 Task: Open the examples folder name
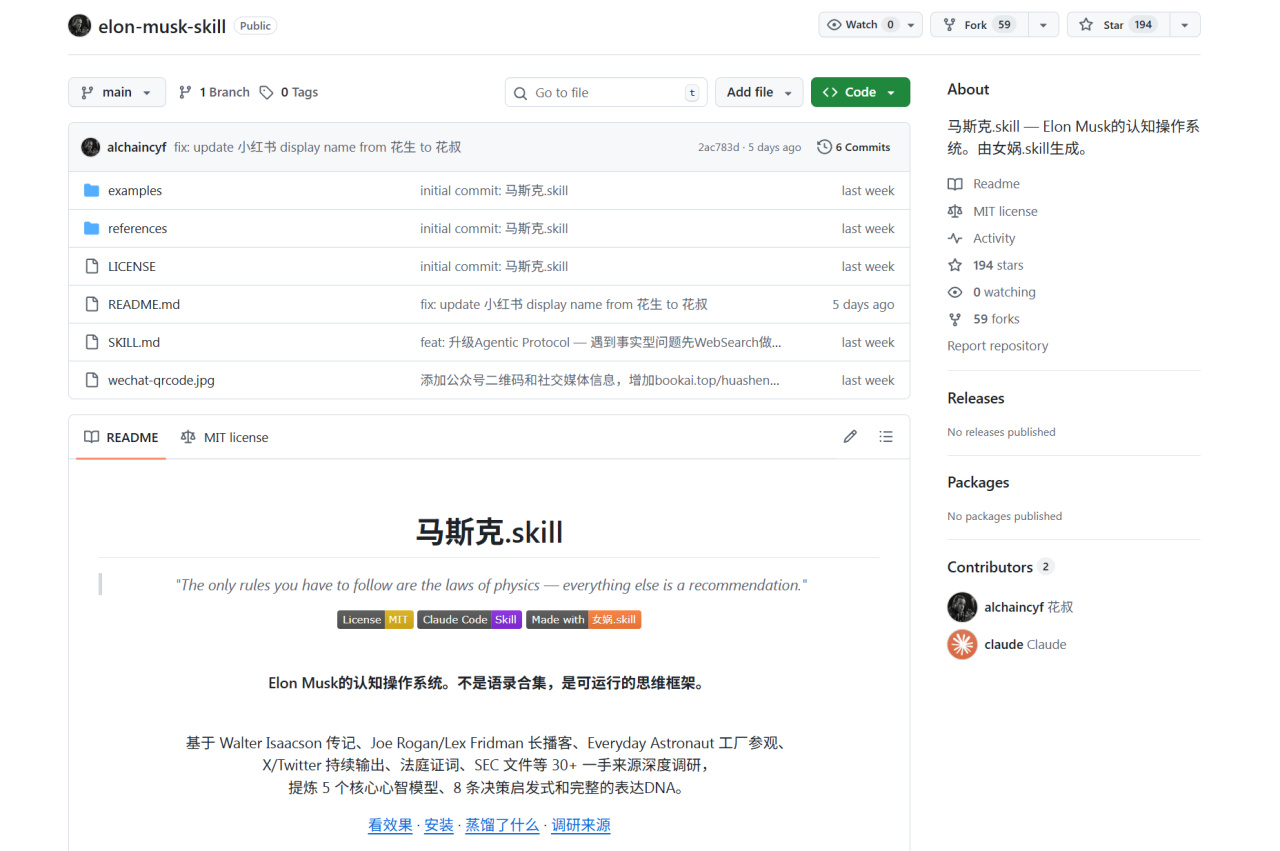tap(135, 191)
